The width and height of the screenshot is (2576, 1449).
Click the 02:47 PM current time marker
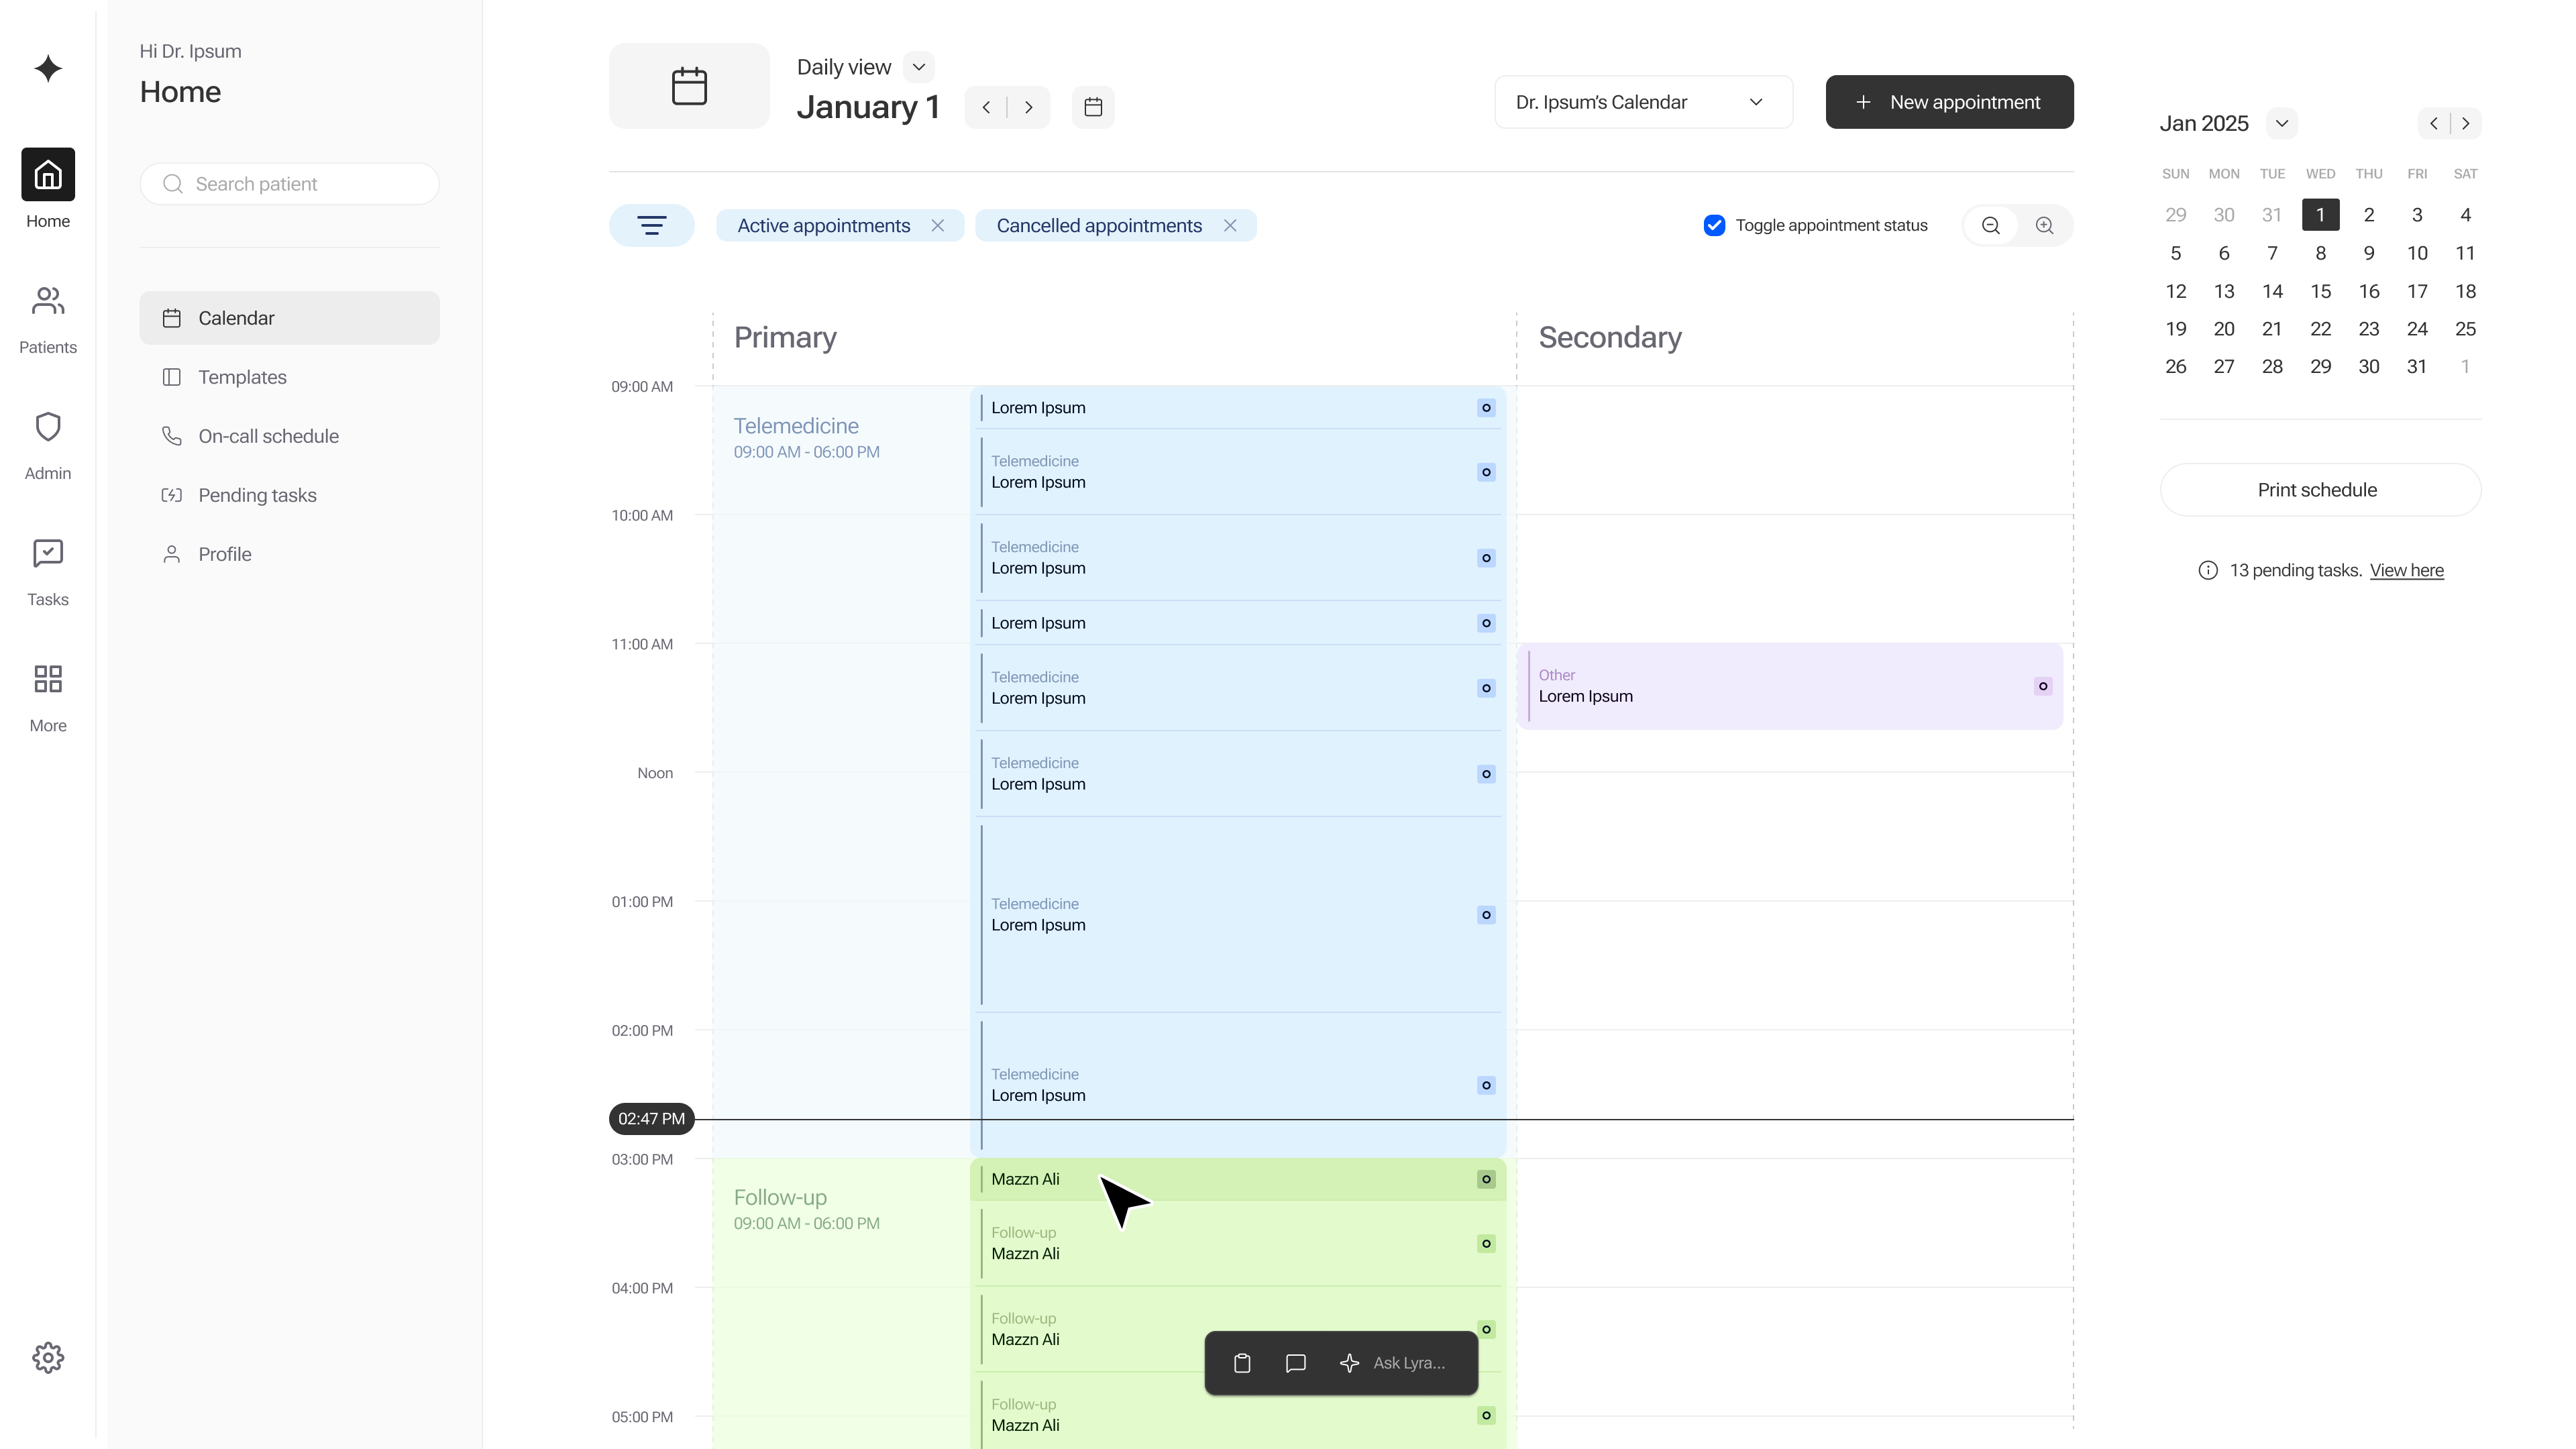point(651,1119)
